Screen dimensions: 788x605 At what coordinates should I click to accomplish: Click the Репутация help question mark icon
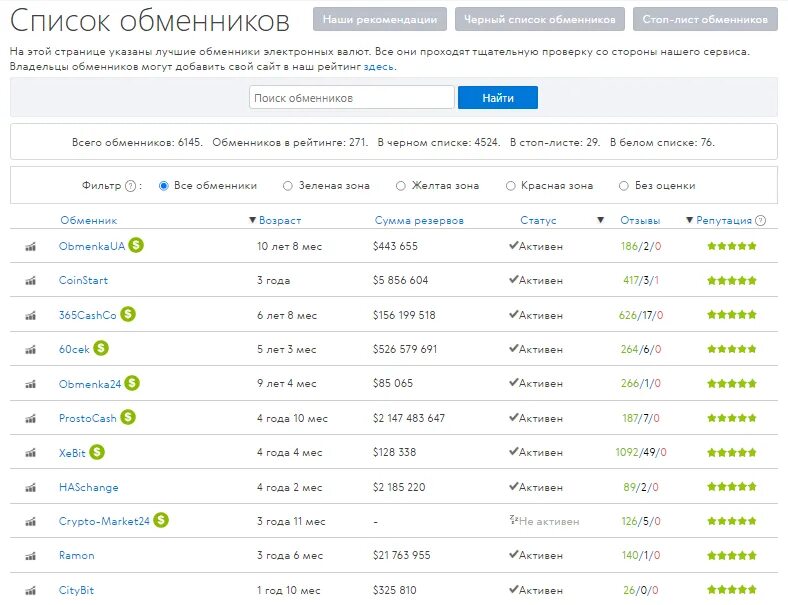pos(761,220)
